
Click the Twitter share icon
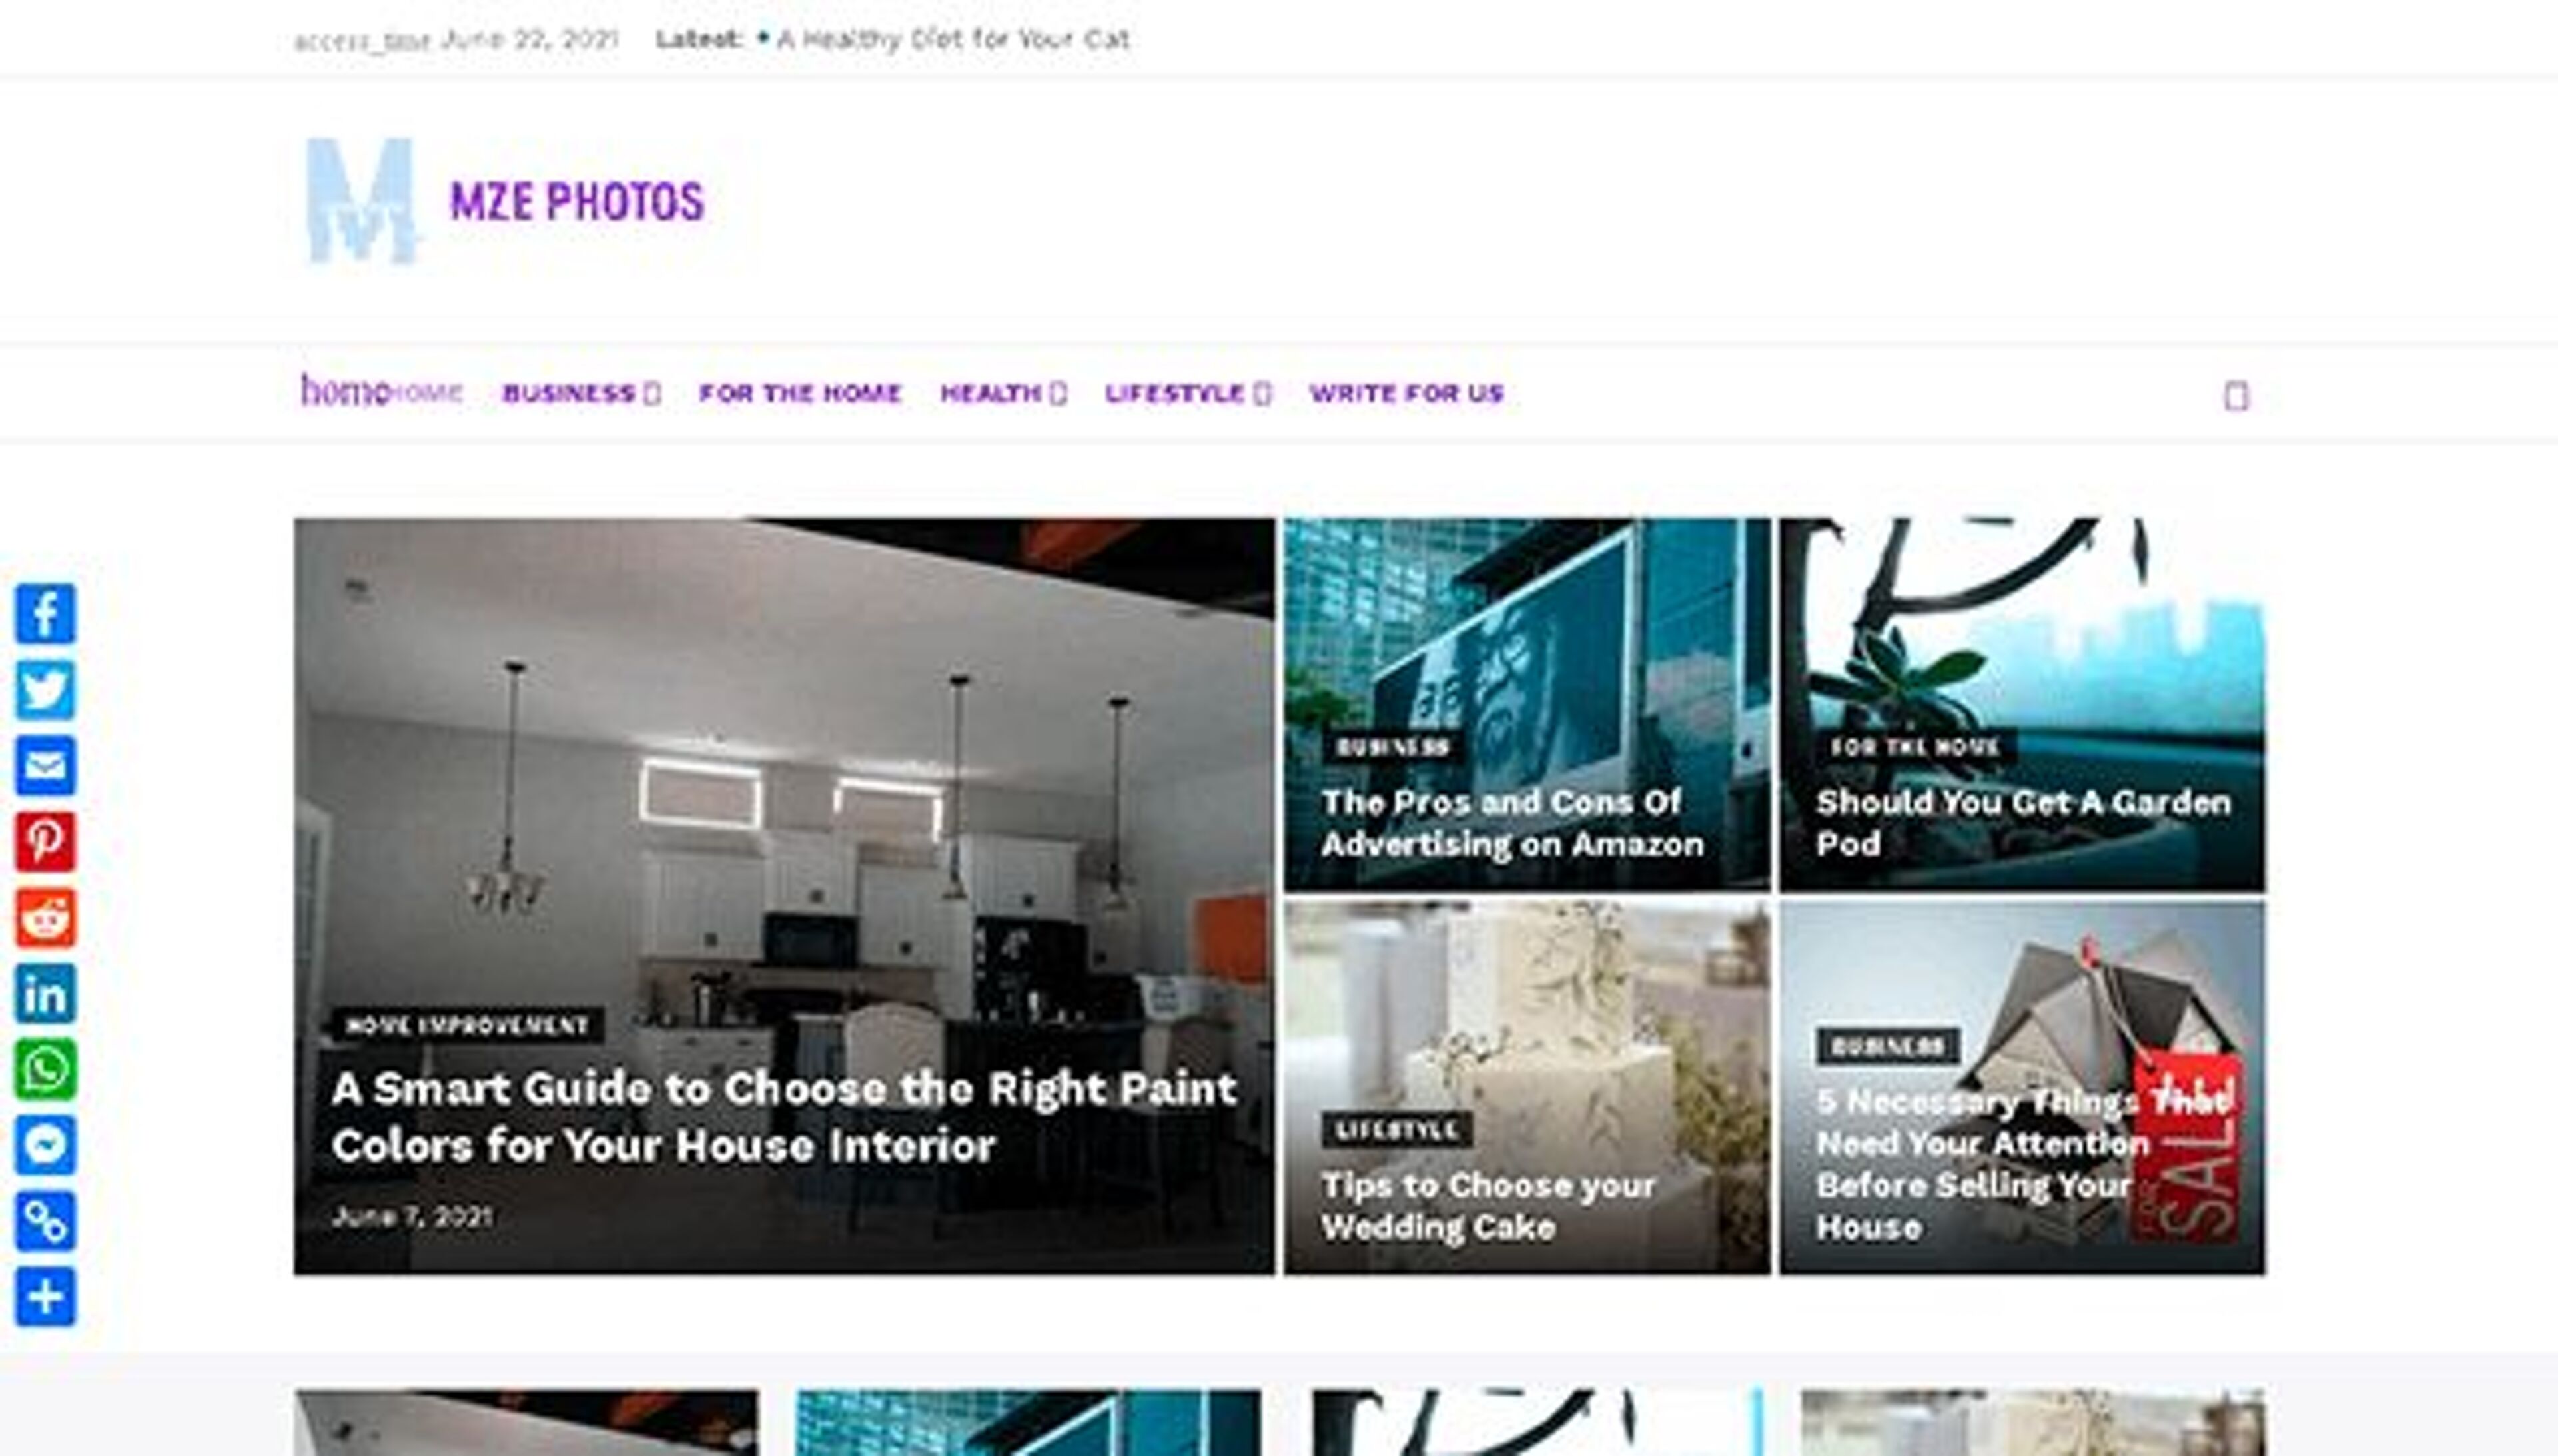click(45, 689)
